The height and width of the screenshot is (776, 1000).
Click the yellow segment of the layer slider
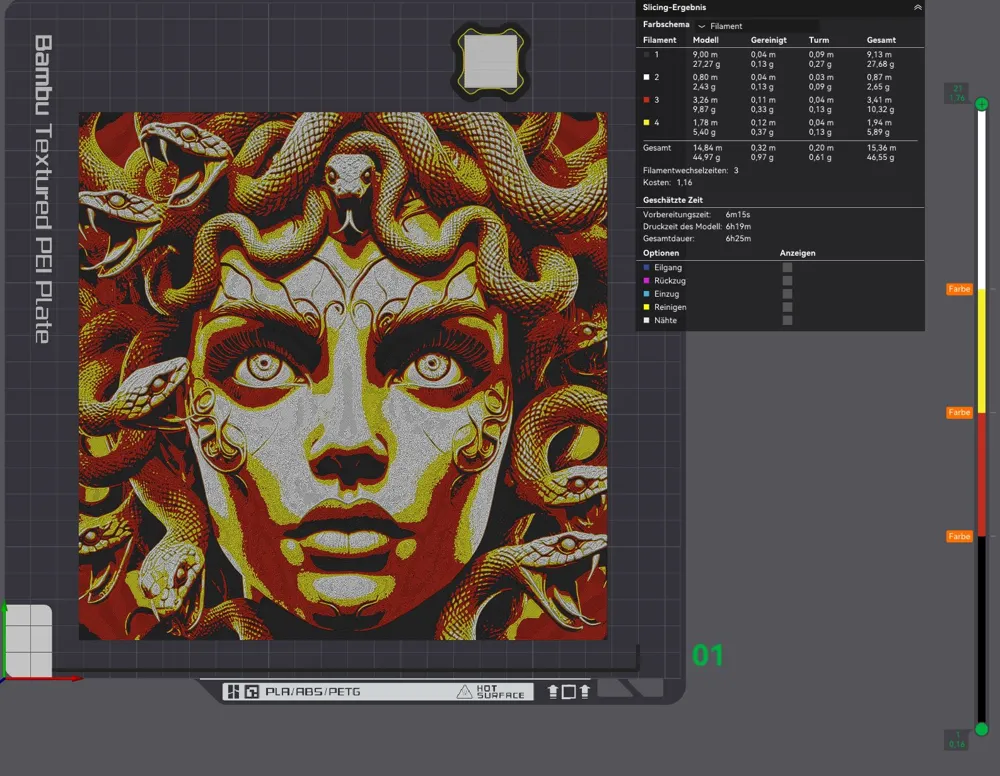click(982, 351)
